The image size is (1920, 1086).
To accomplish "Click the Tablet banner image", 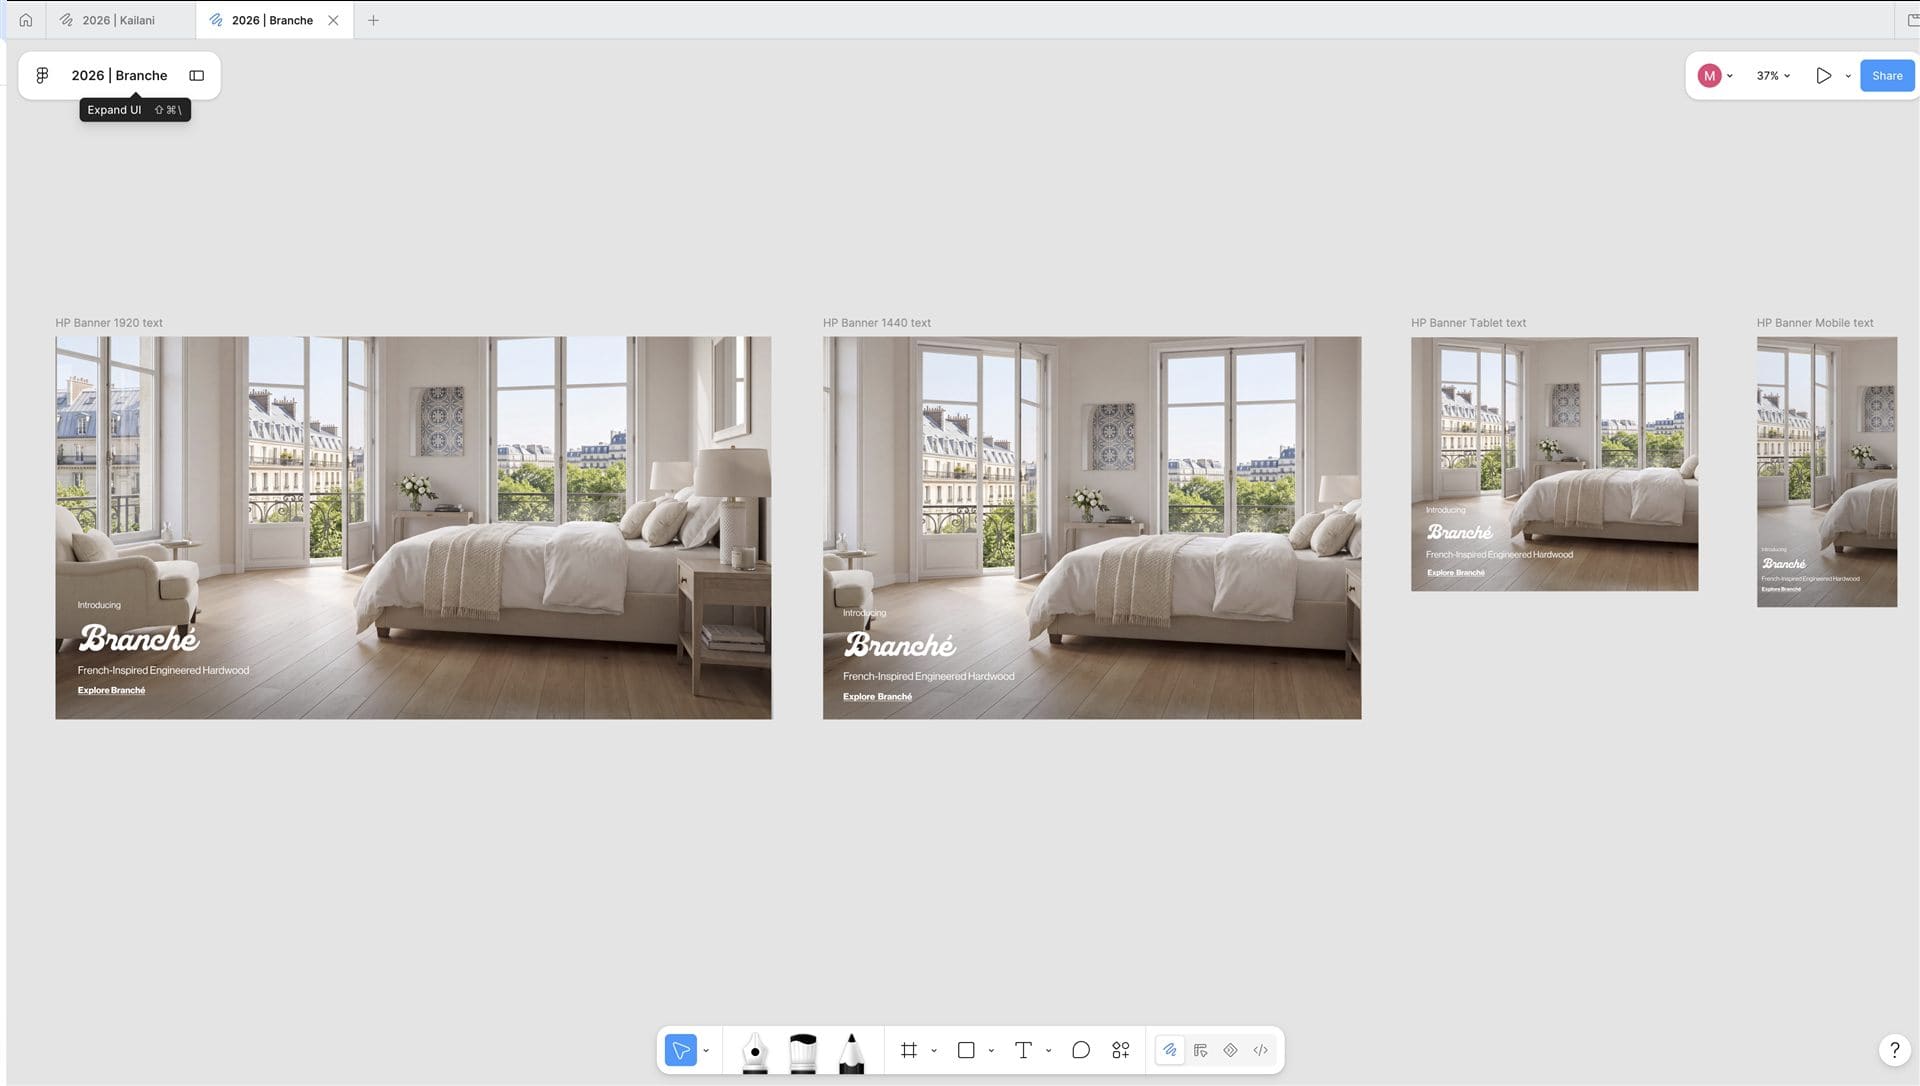I will coord(1554,464).
